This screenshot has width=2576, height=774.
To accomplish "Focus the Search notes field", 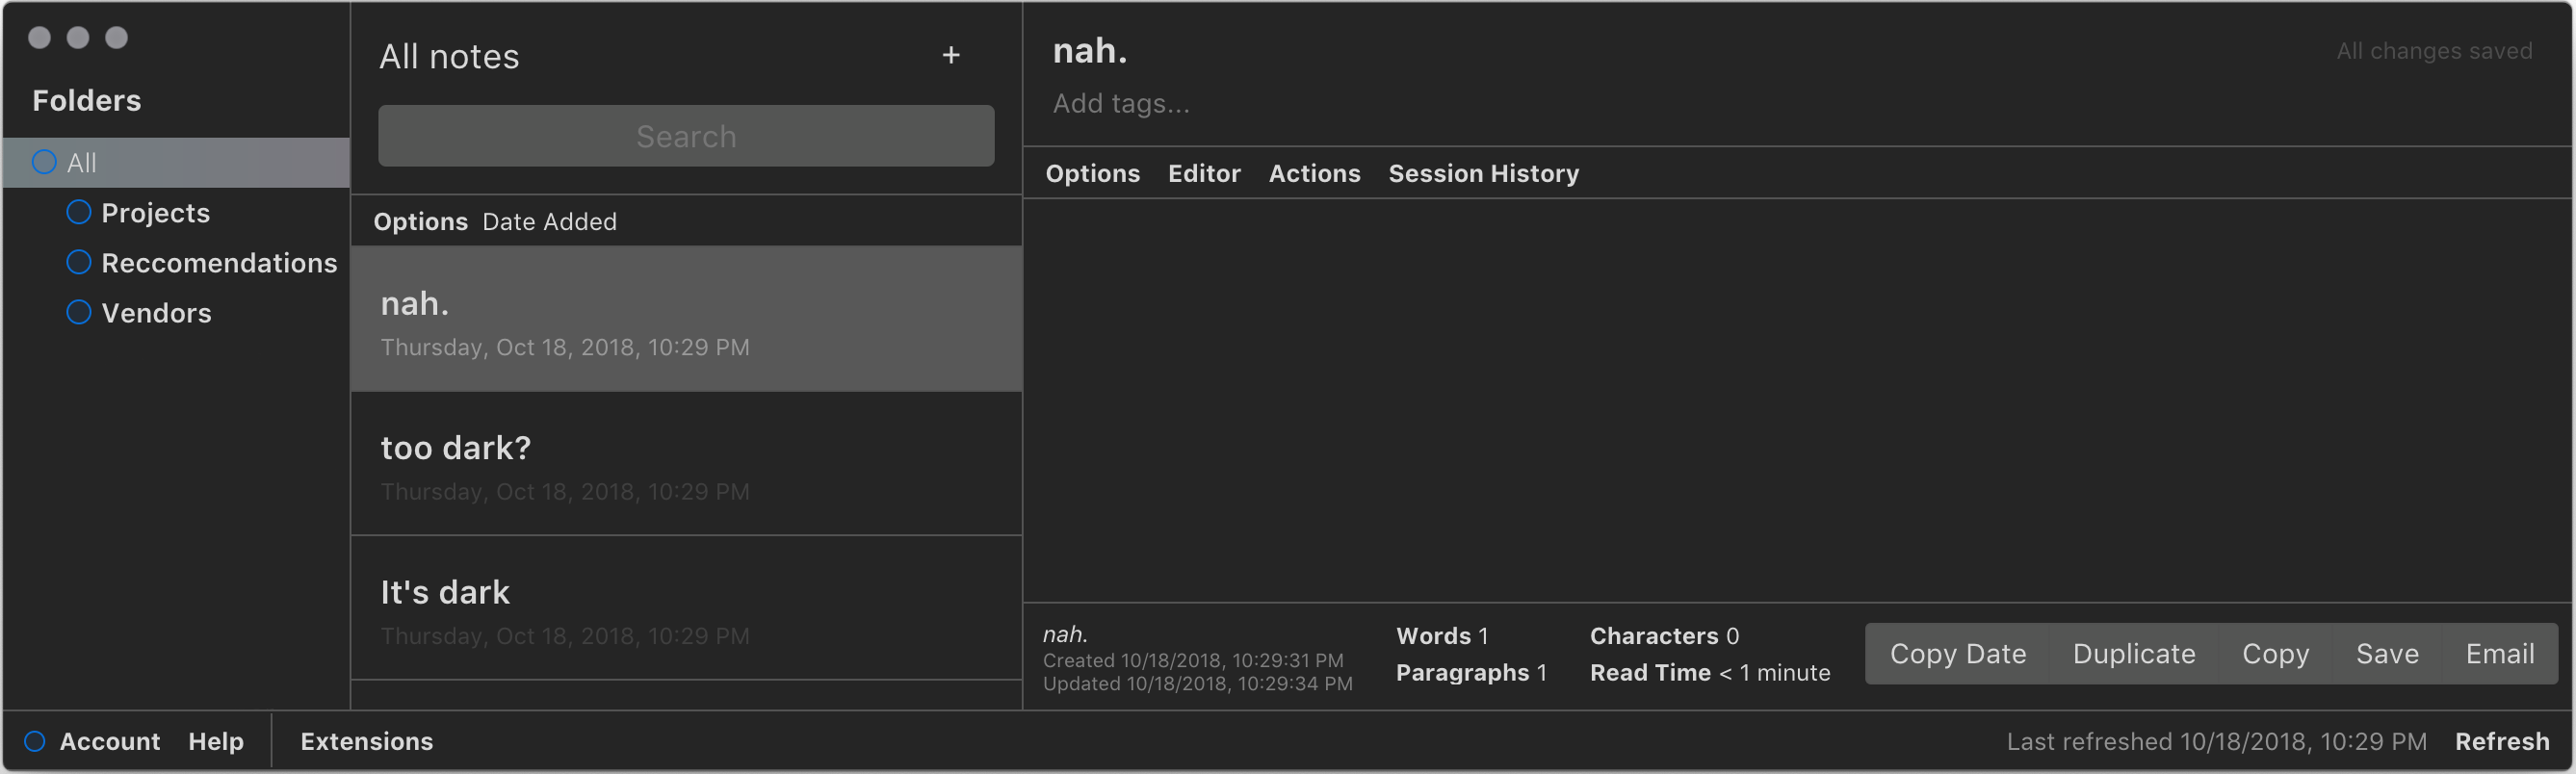I will coord(686,136).
